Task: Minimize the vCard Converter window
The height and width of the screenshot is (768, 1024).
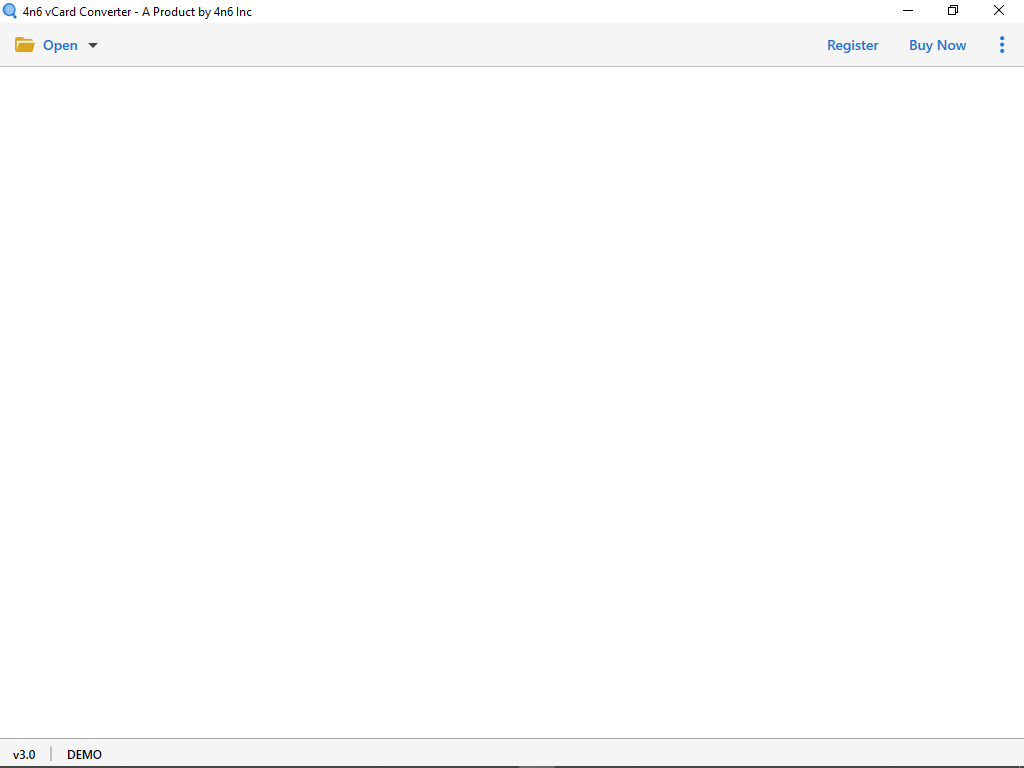Action: (x=908, y=10)
